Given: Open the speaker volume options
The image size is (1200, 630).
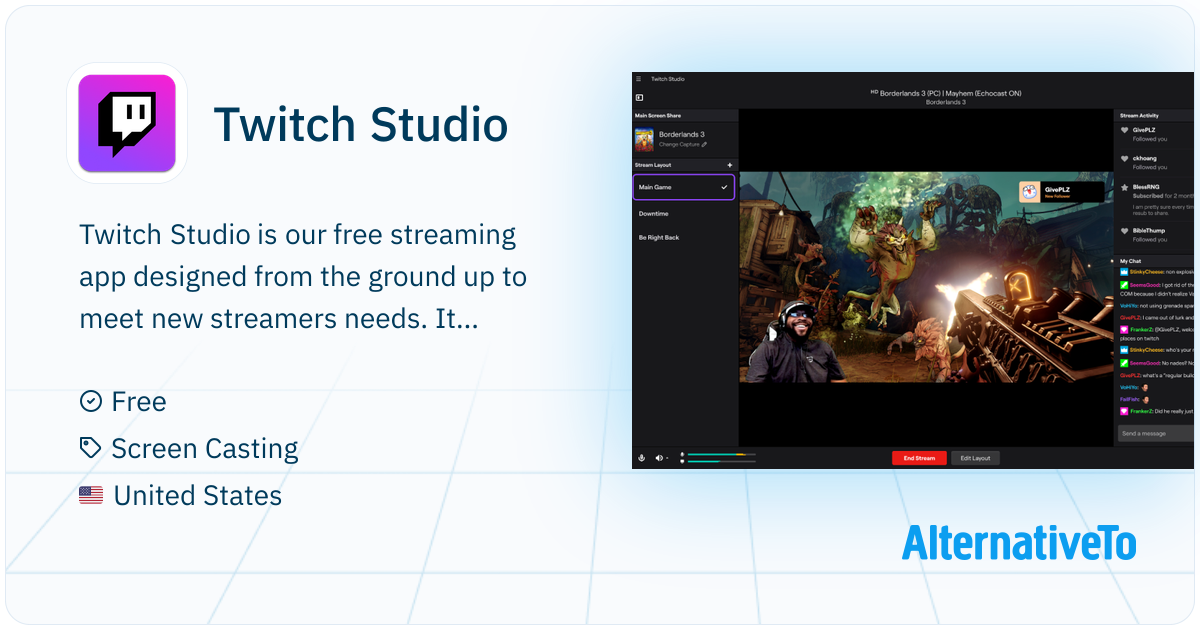Looking at the screenshot, I should (660, 458).
